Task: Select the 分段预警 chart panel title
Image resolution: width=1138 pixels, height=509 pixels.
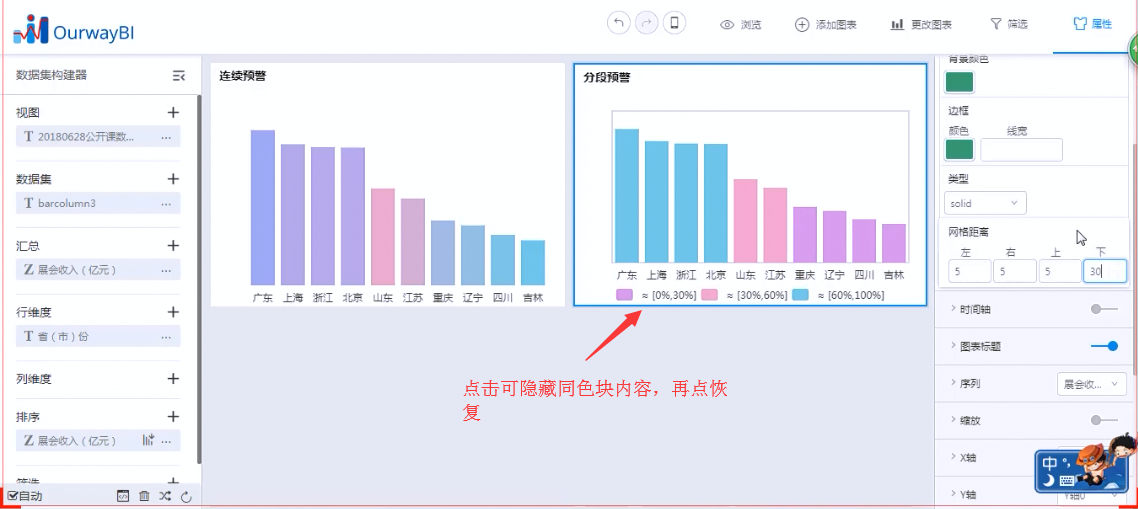Action: point(607,77)
